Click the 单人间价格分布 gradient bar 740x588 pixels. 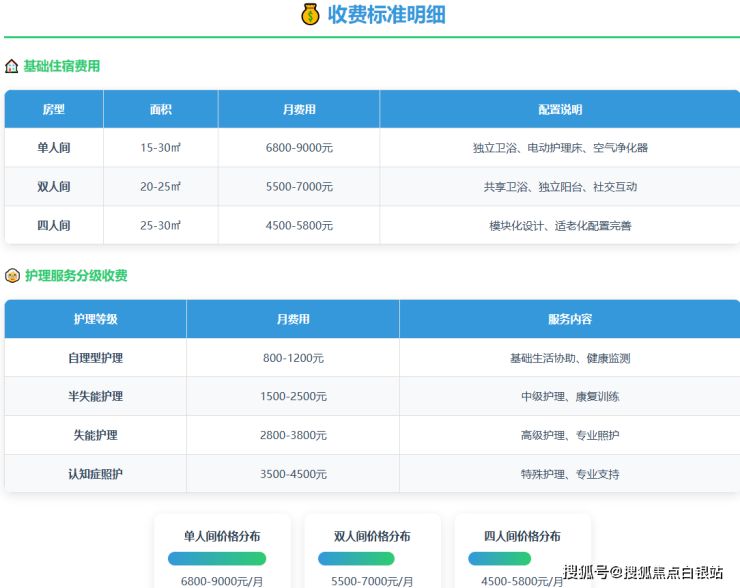[217, 558]
